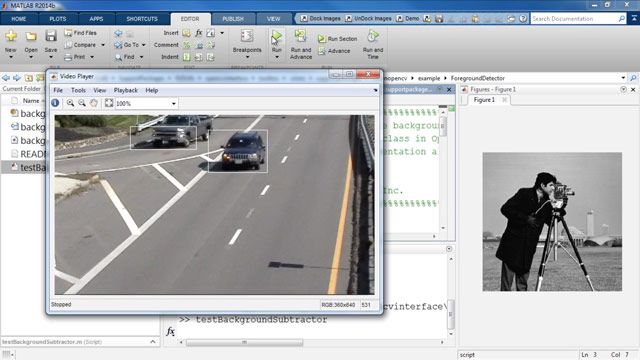Click the Find Files button
This screenshot has height=360, width=640.
point(80,33)
